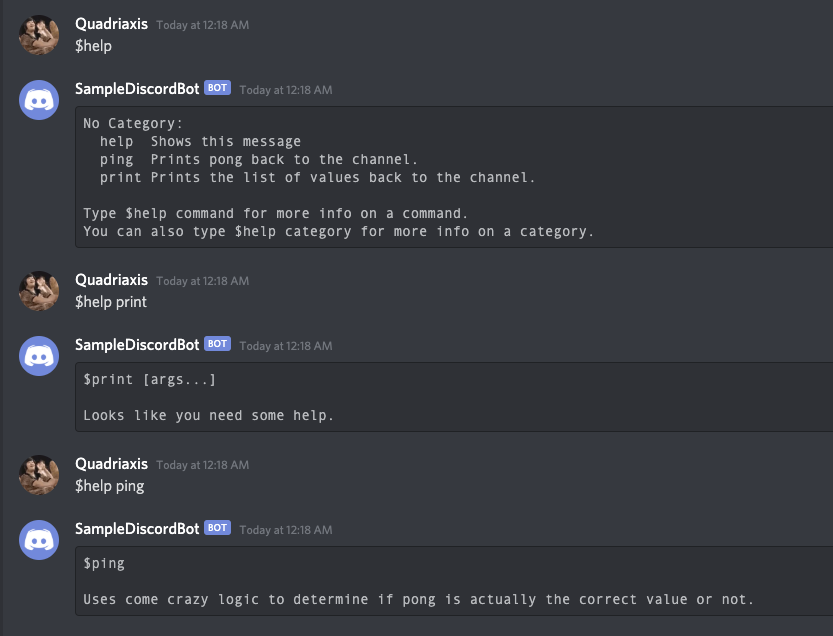Click the SampleDiscordBot avatar icon
This screenshot has width=833, height=636.
click(38, 100)
